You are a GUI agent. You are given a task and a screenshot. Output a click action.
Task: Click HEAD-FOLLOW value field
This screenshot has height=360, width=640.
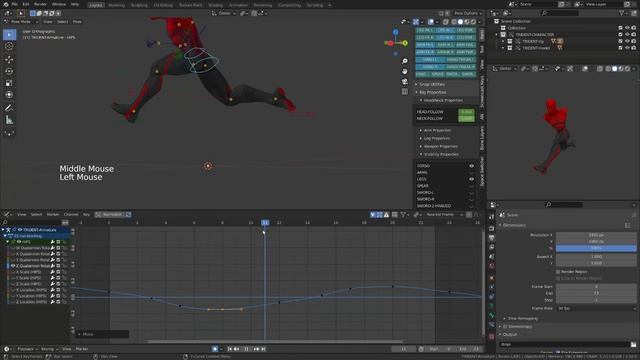tap(466, 112)
